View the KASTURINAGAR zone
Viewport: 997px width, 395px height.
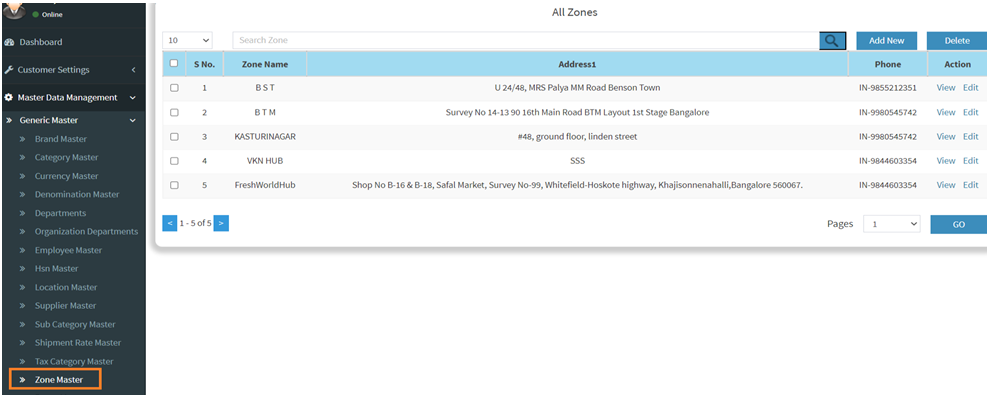coord(946,136)
